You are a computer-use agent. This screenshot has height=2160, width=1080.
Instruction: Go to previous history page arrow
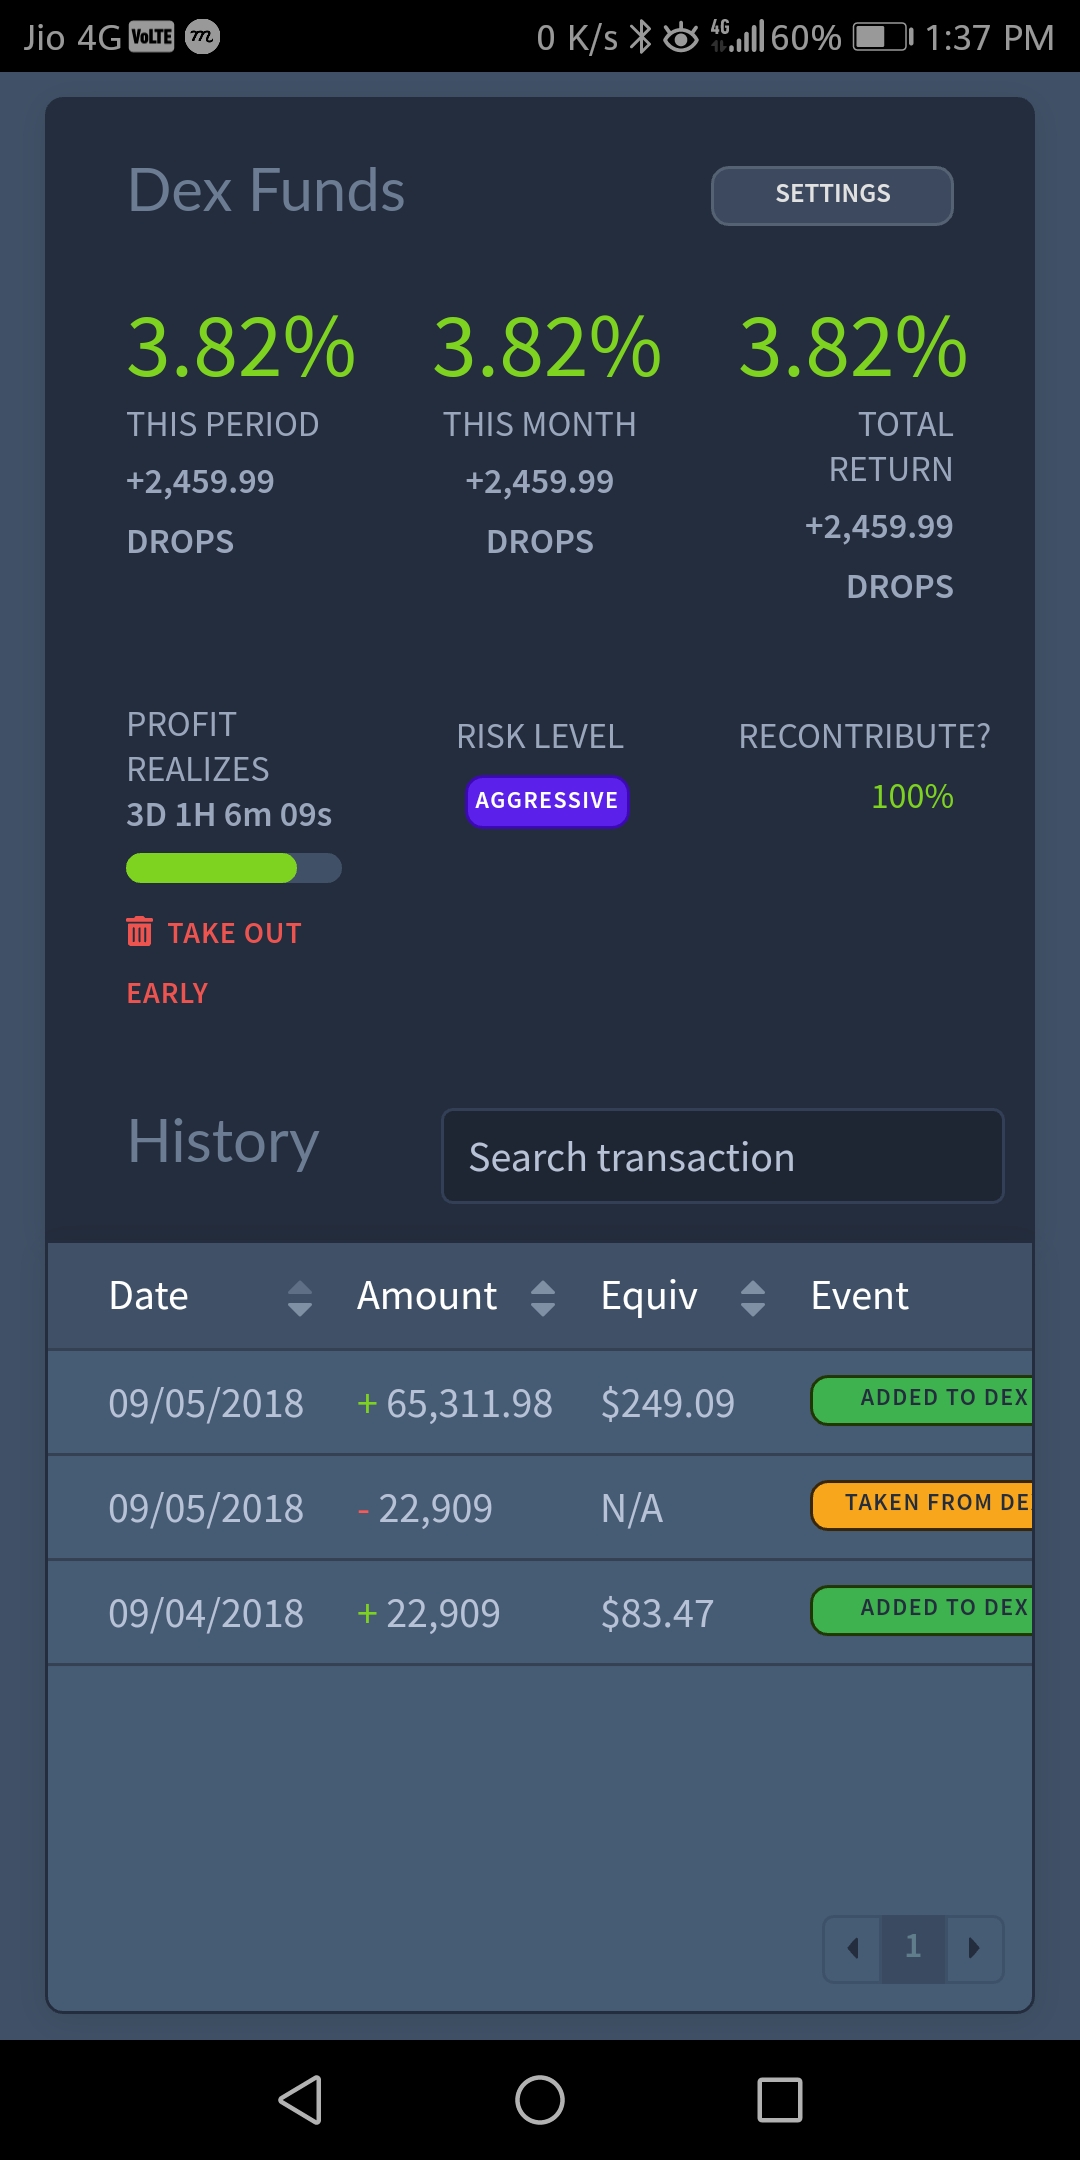(852, 1948)
